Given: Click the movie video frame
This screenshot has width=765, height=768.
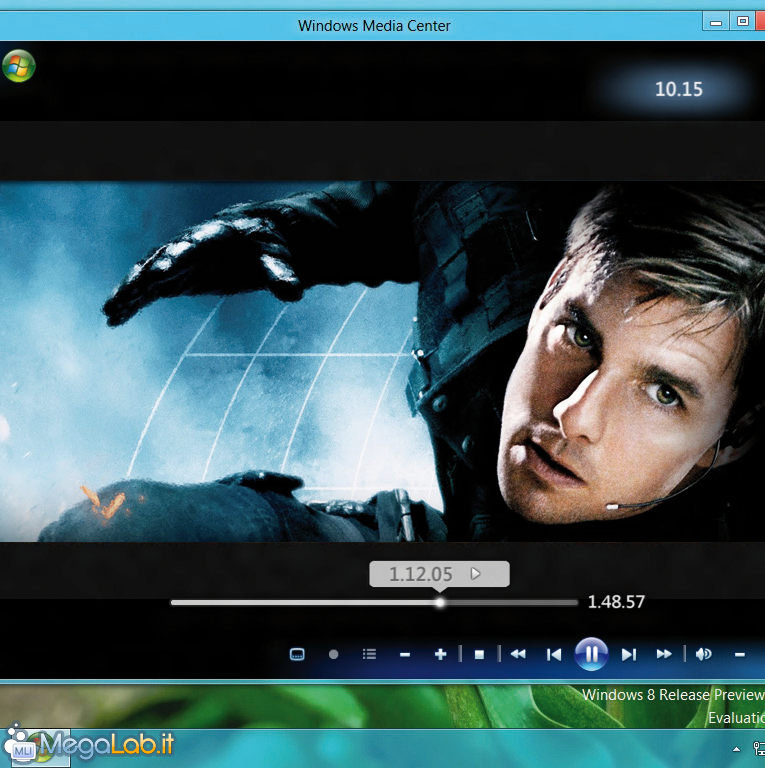Looking at the screenshot, I should (x=382, y=361).
